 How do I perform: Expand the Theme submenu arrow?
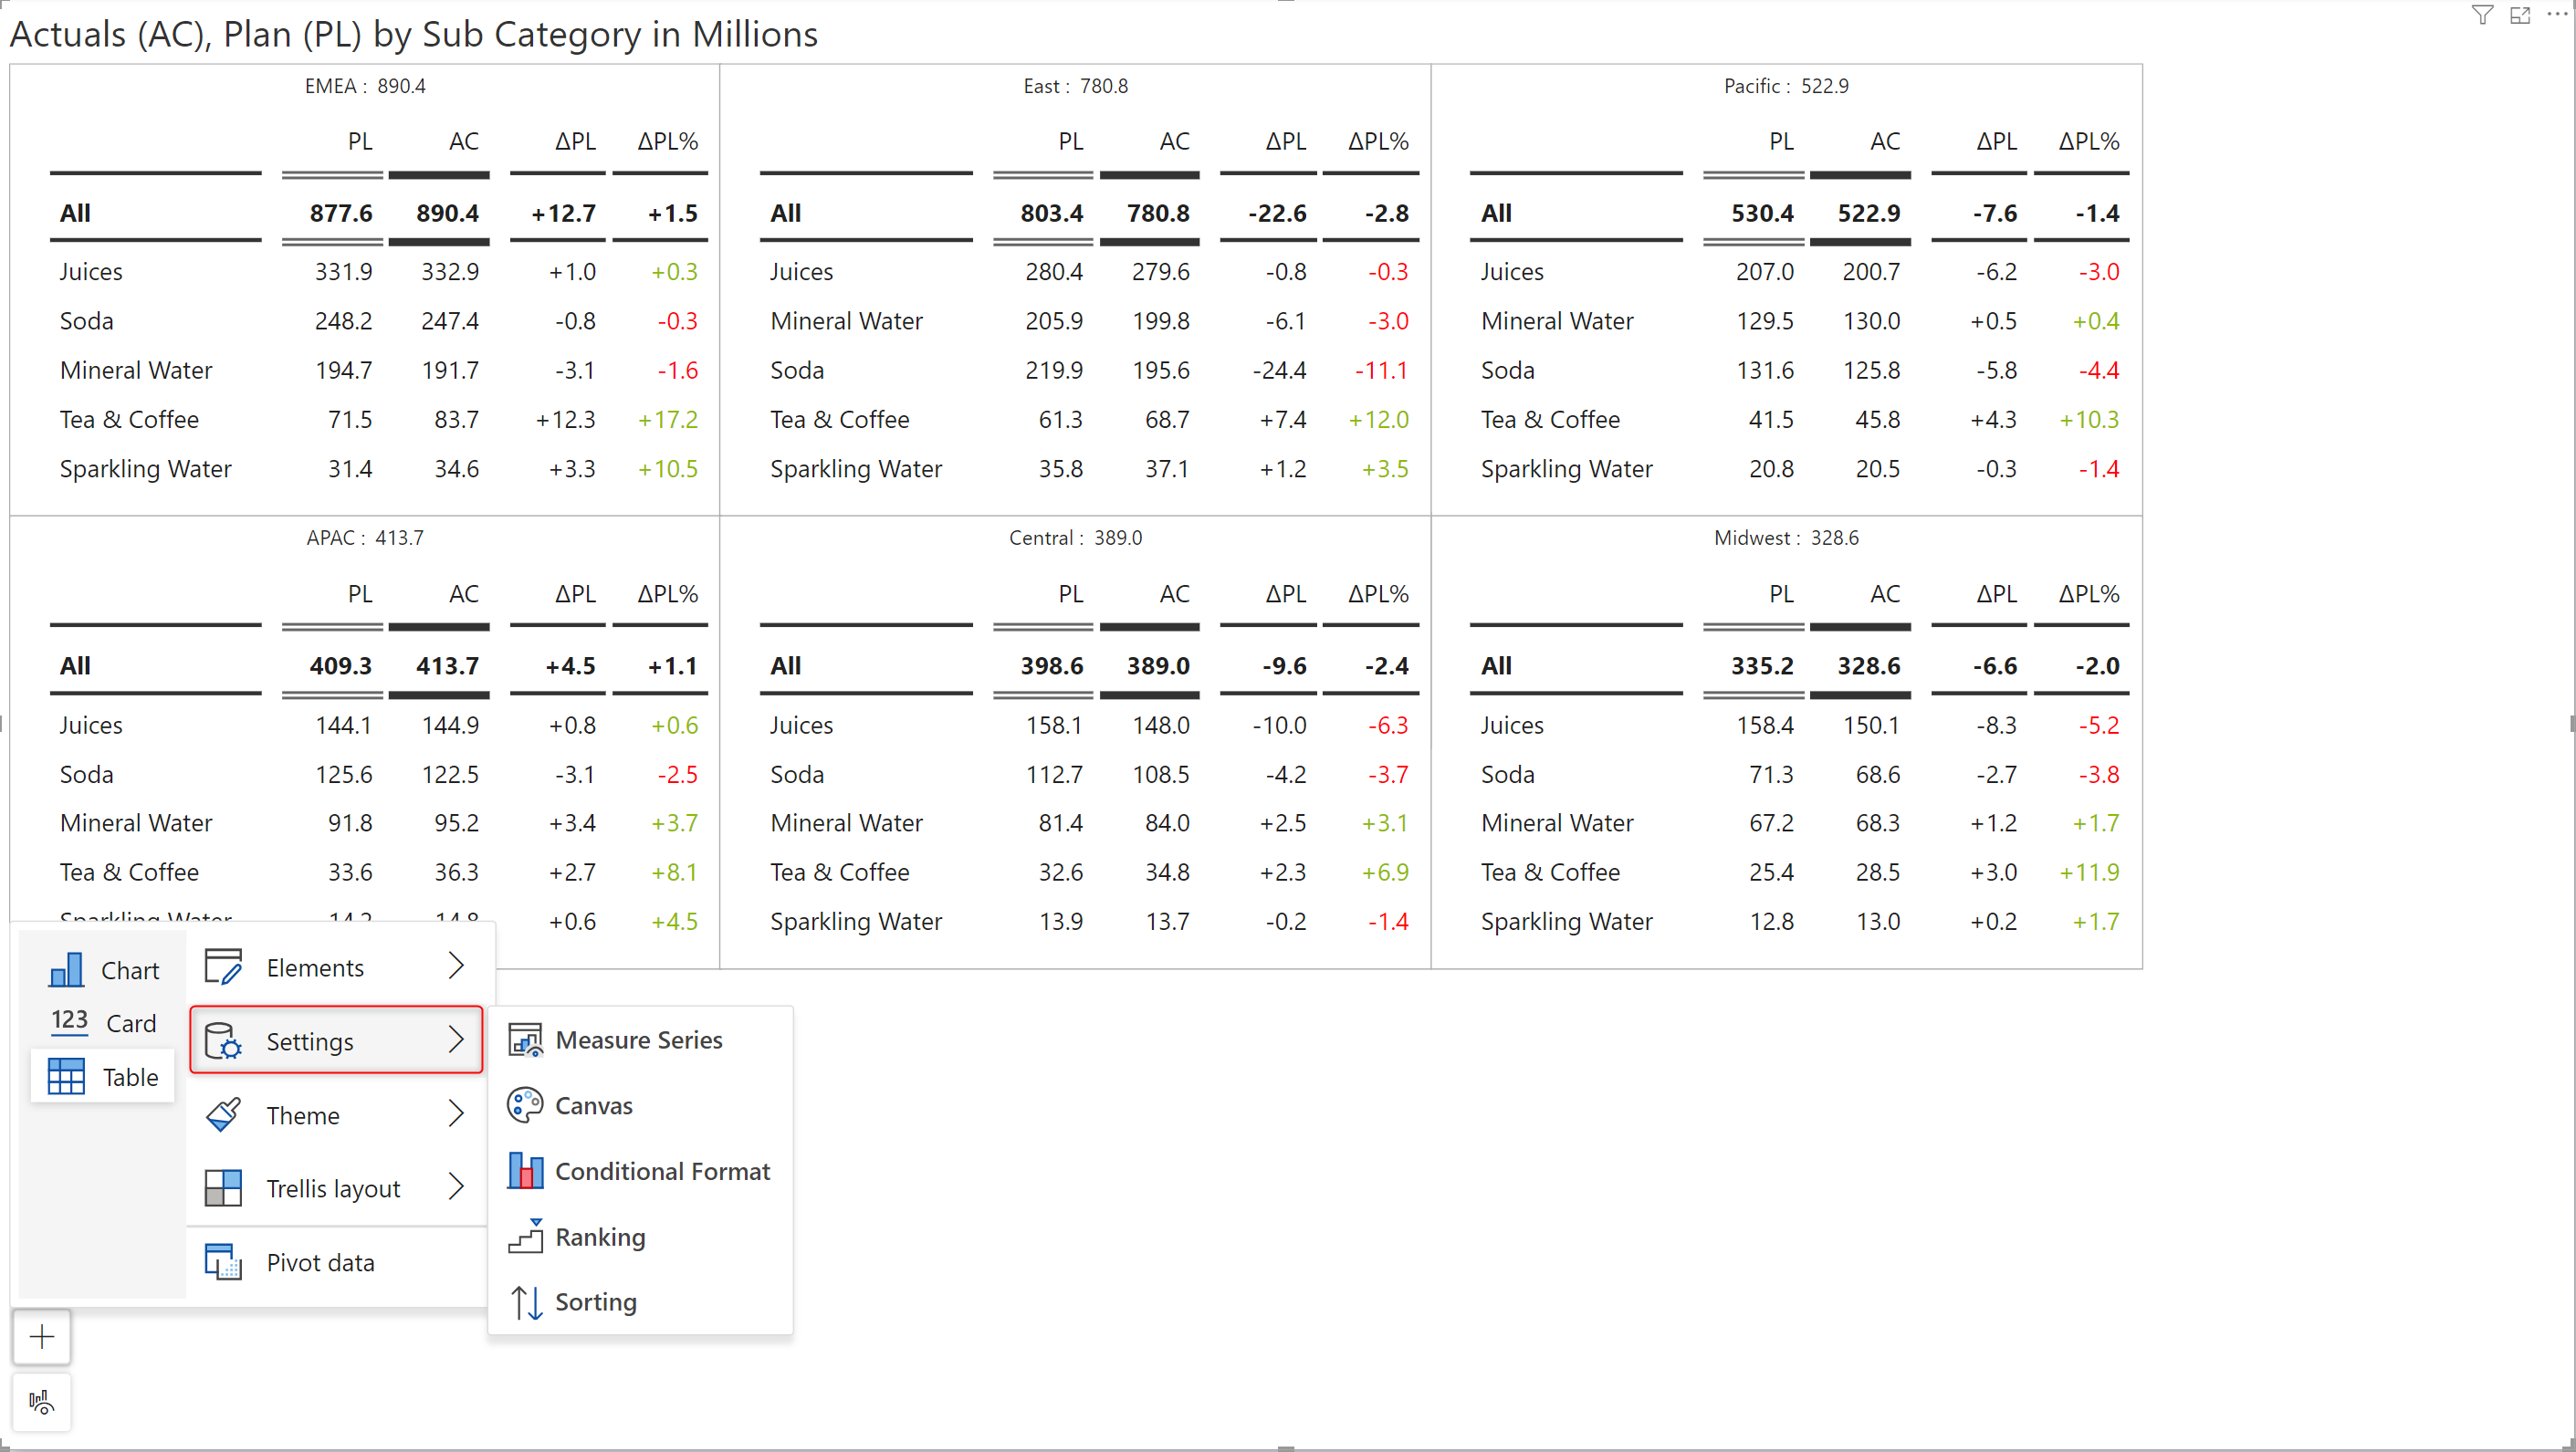pos(456,1114)
